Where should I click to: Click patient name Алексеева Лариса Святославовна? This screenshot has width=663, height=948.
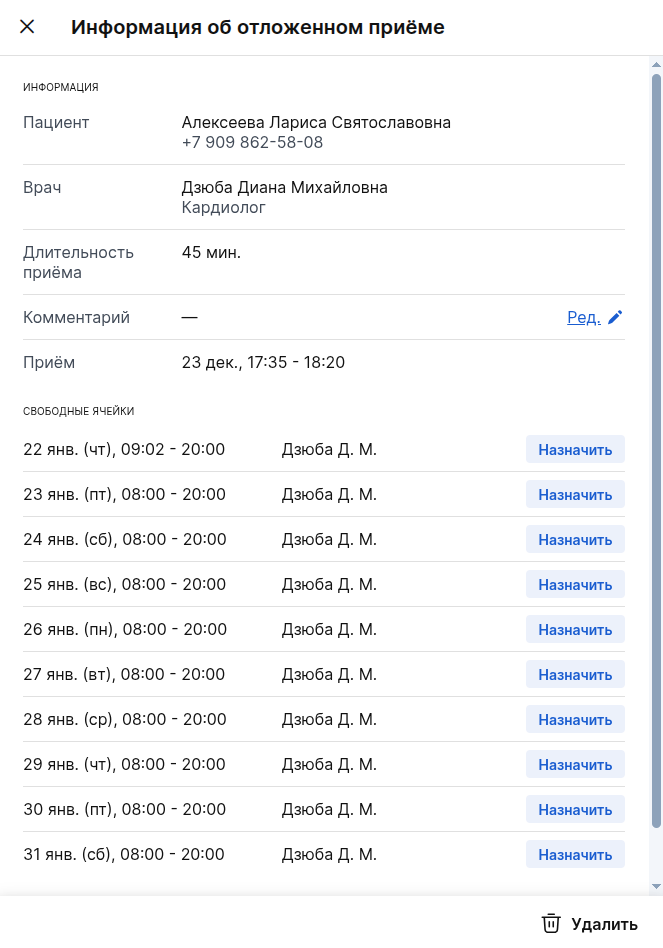tap(316, 123)
